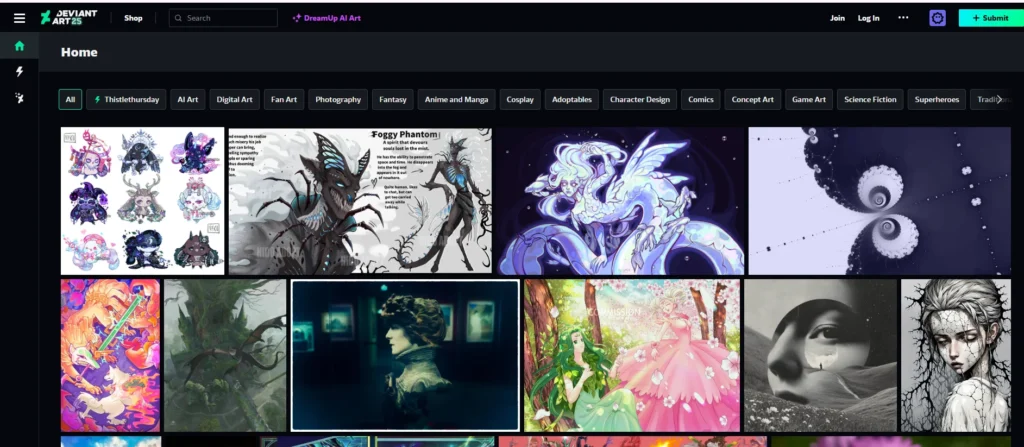Select the Character Design category
Screen dimensions: 1024x447
(x=640, y=99)
